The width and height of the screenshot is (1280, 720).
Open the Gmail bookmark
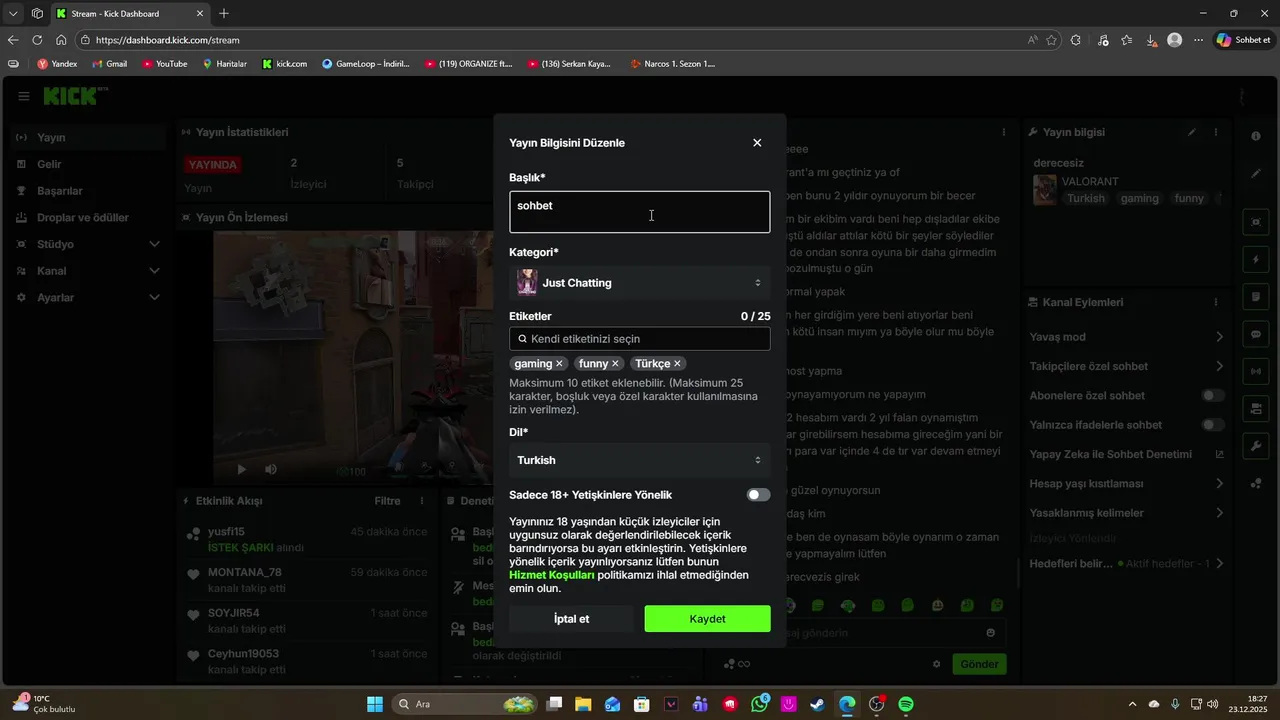[x=109, y=63]
